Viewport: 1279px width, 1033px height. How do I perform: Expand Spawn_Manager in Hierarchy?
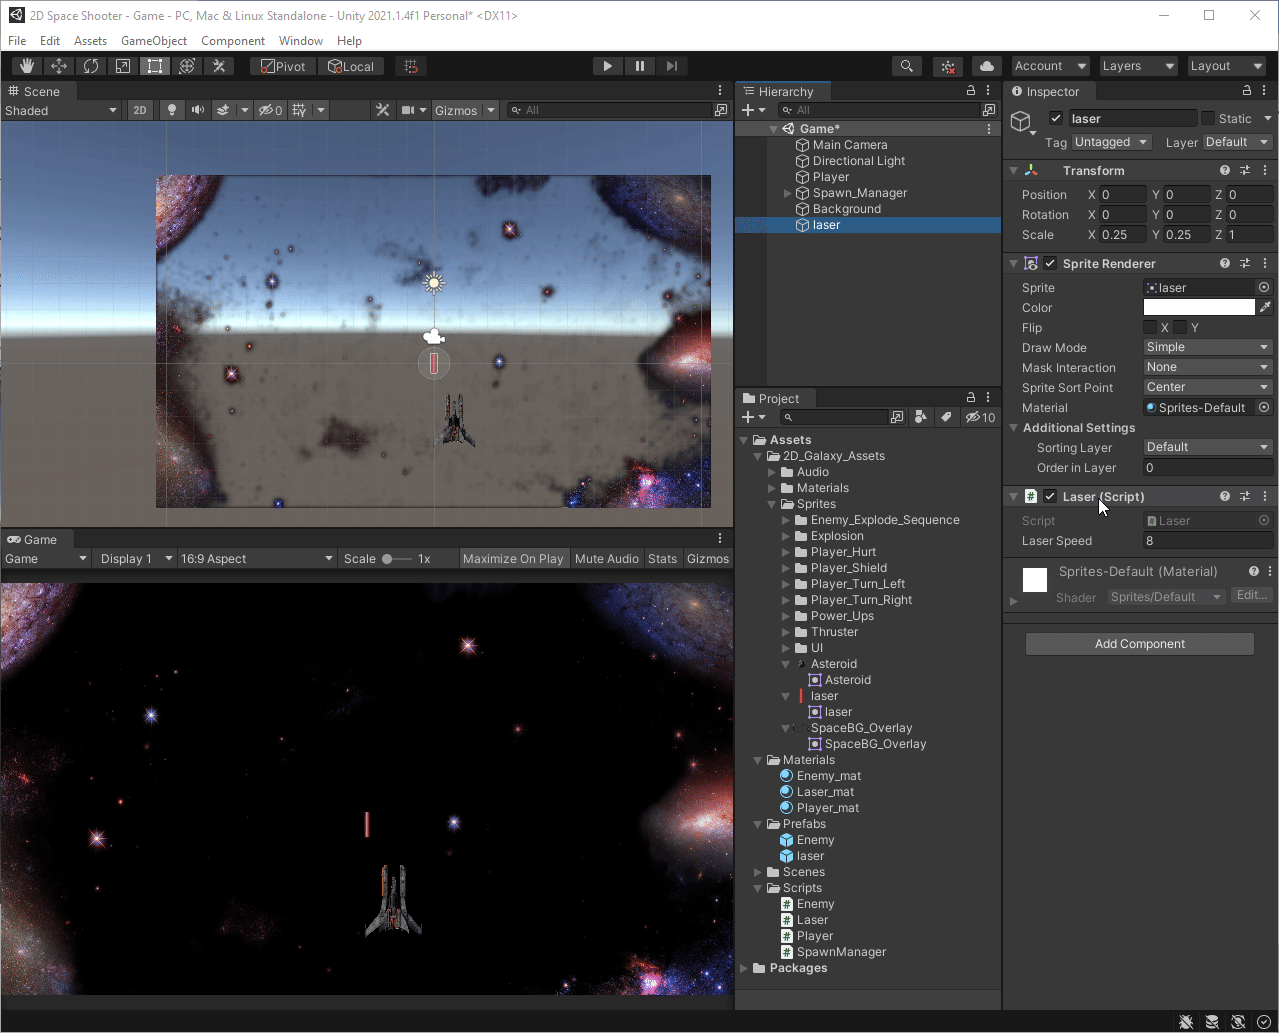coord(788,193)
